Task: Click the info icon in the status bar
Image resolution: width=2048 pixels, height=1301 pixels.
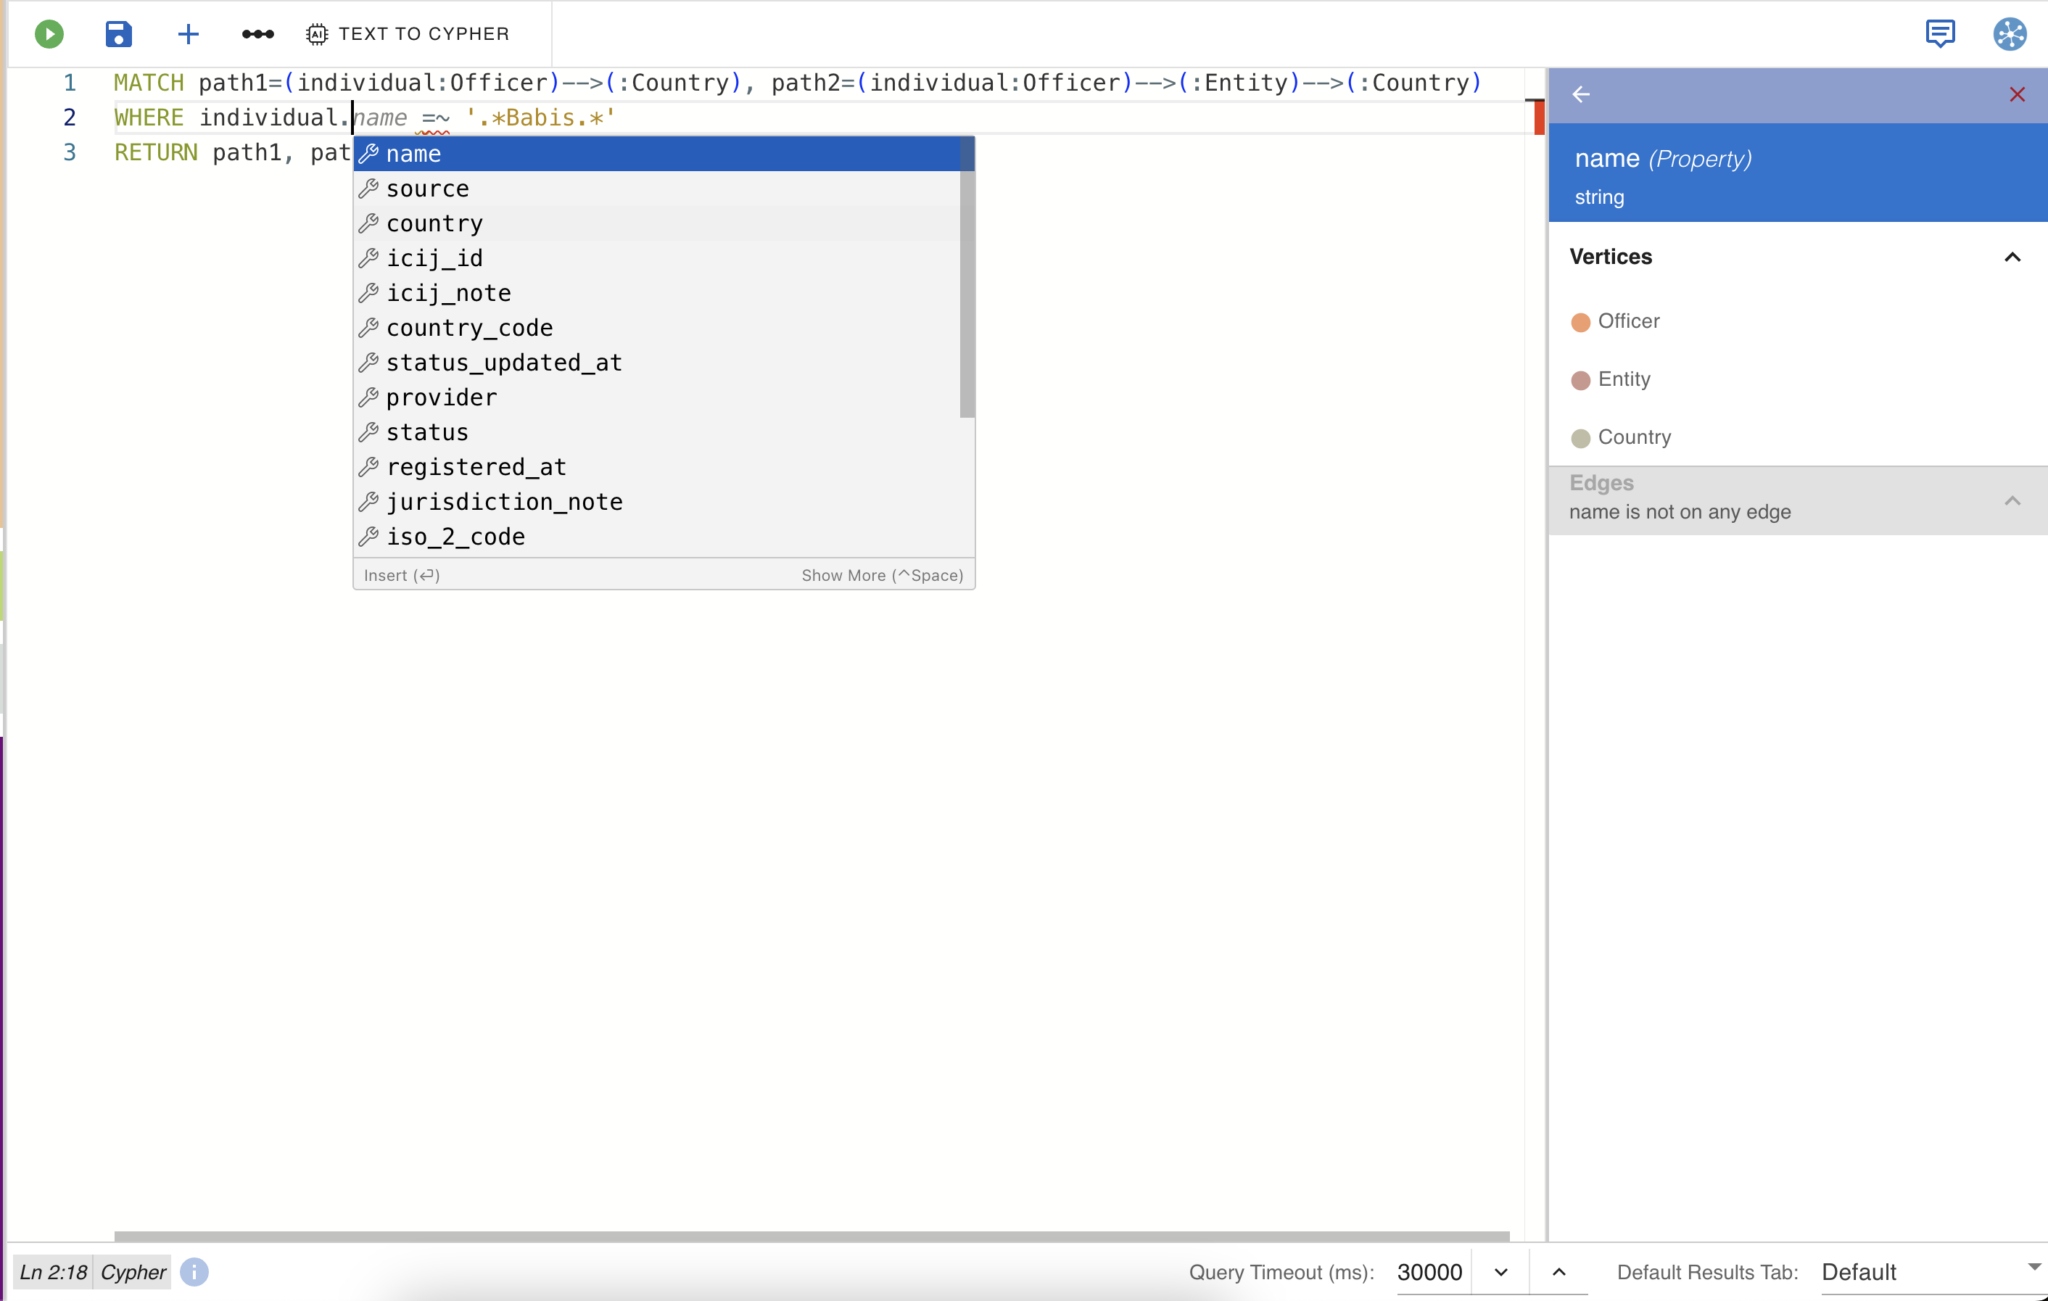Action: 194,1272
